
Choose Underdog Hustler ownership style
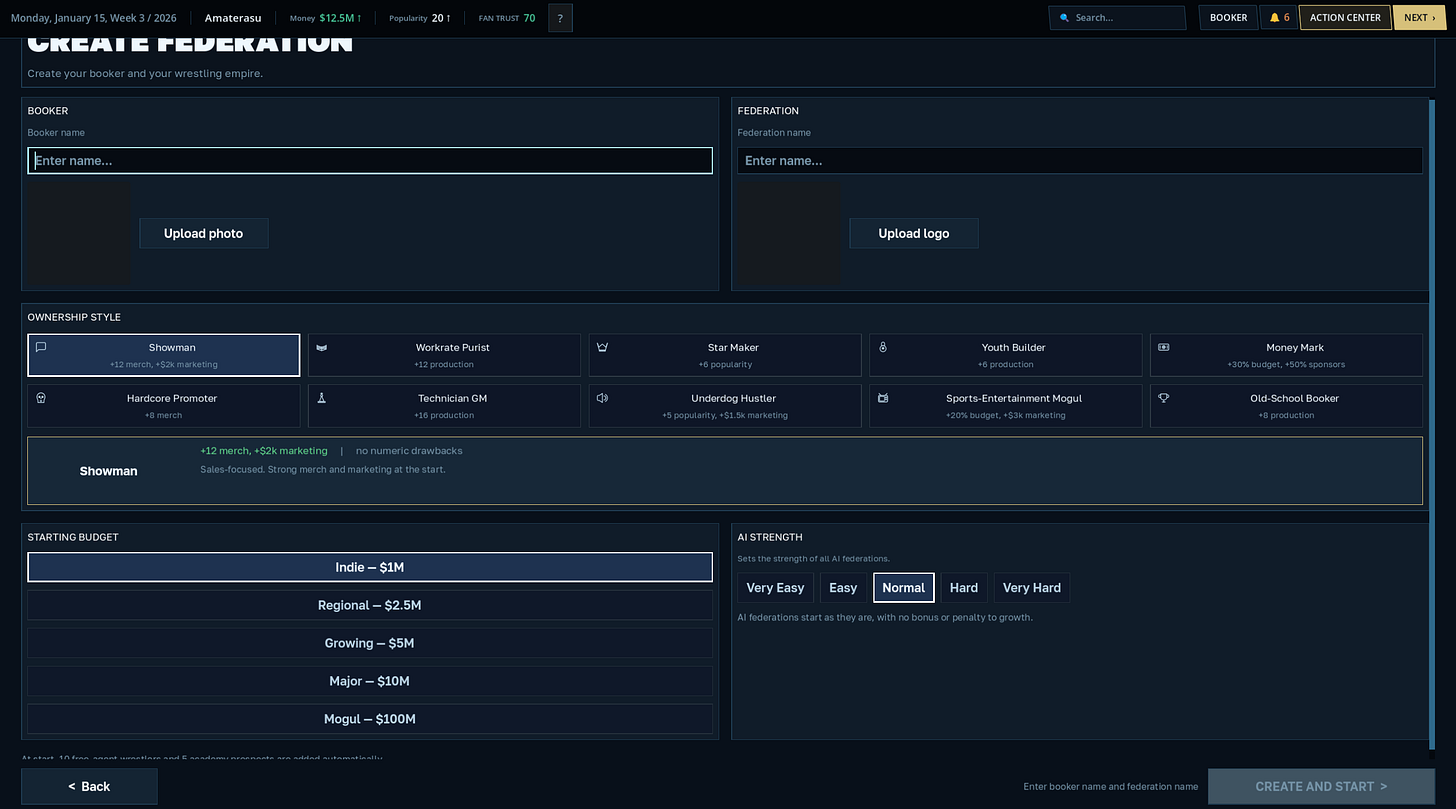point(725,406)
